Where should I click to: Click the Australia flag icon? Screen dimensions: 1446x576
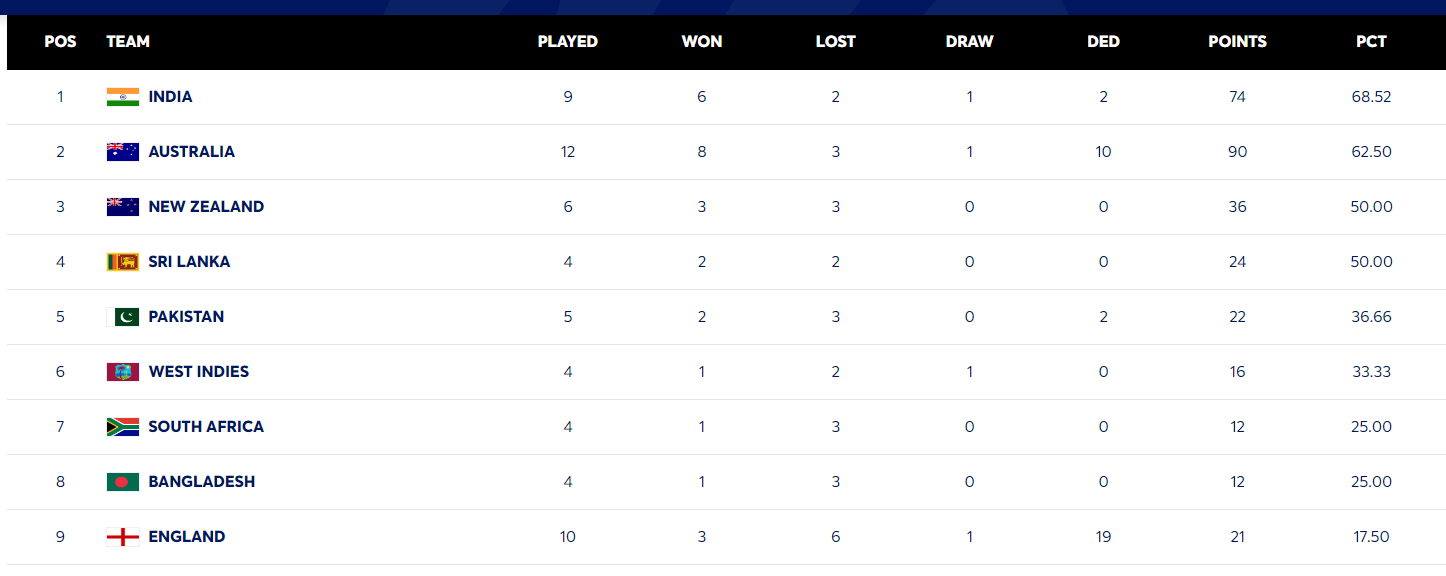[123, 152]
